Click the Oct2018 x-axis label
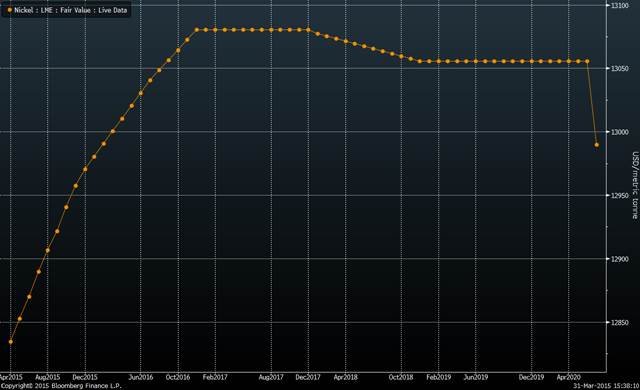The width and height of the screenshot is (640, 390). click(x=401, y=377)
